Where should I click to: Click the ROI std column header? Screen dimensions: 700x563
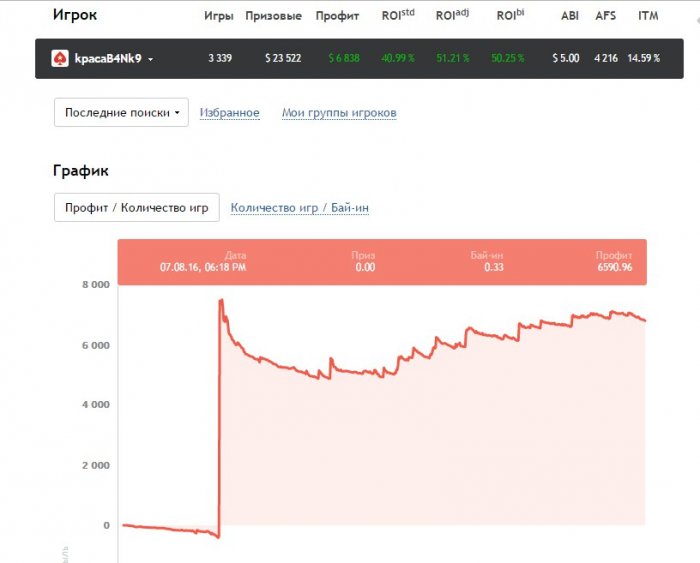(x=398, y=15)
